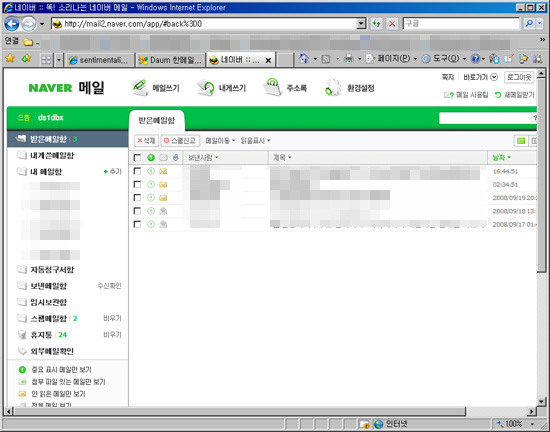The width and height of the screenshot is (550, 432).
Task: Switch to the Daum 한메일 browser tab
Action: click(170, 60)
